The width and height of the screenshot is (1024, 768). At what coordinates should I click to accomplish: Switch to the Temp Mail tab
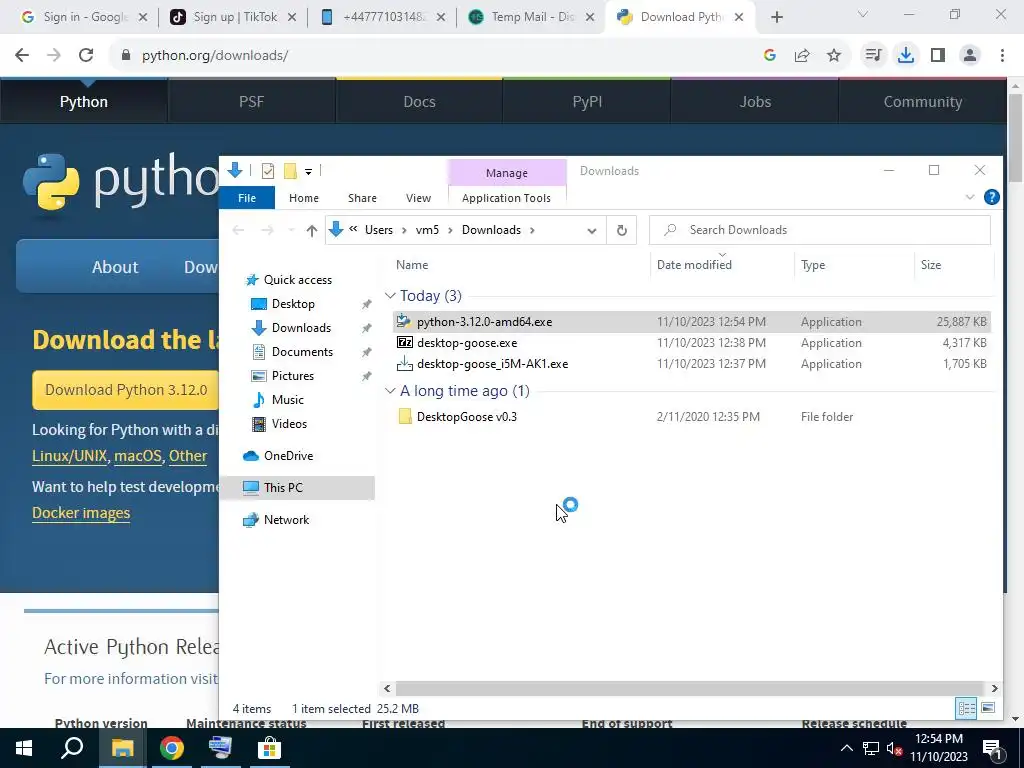(x=532, y=17)
